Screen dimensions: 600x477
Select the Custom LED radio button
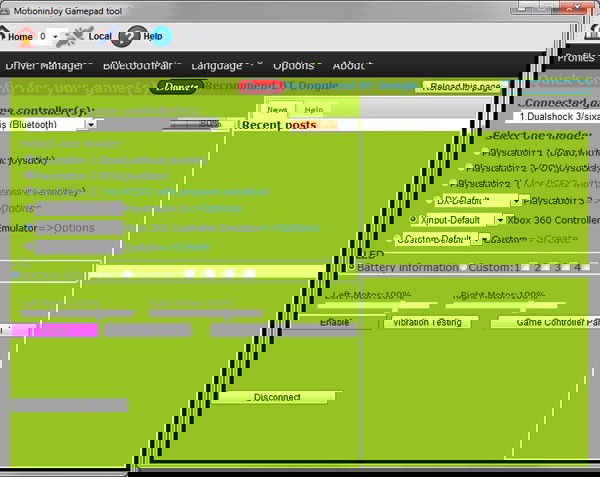coord(463,267)
